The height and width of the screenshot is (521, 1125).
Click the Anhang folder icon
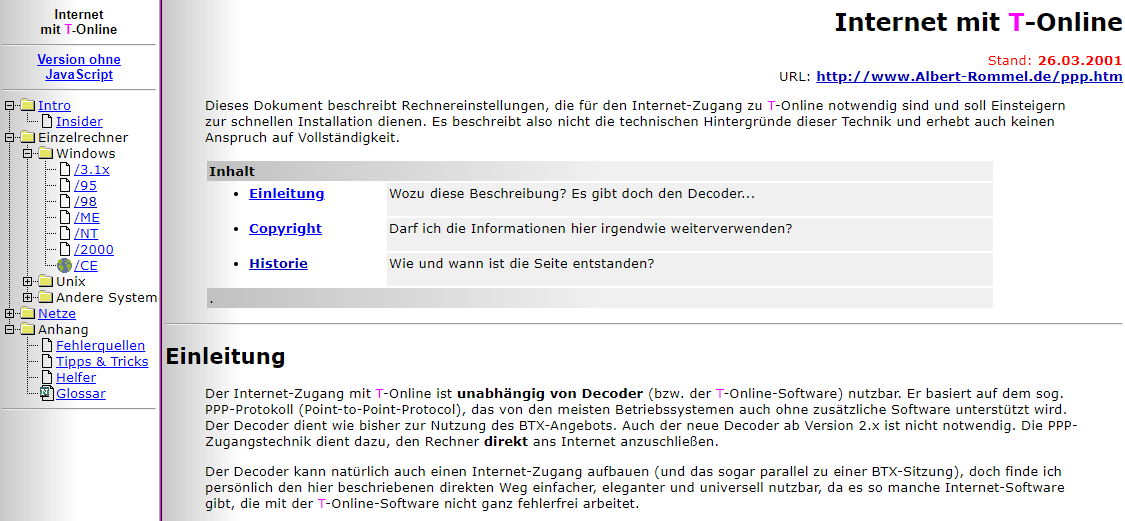click(x=27, y=330)
